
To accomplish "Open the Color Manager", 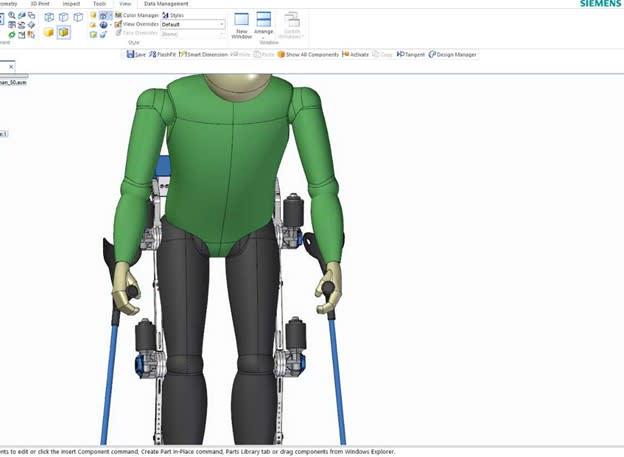I will click(x=137, y=15).
